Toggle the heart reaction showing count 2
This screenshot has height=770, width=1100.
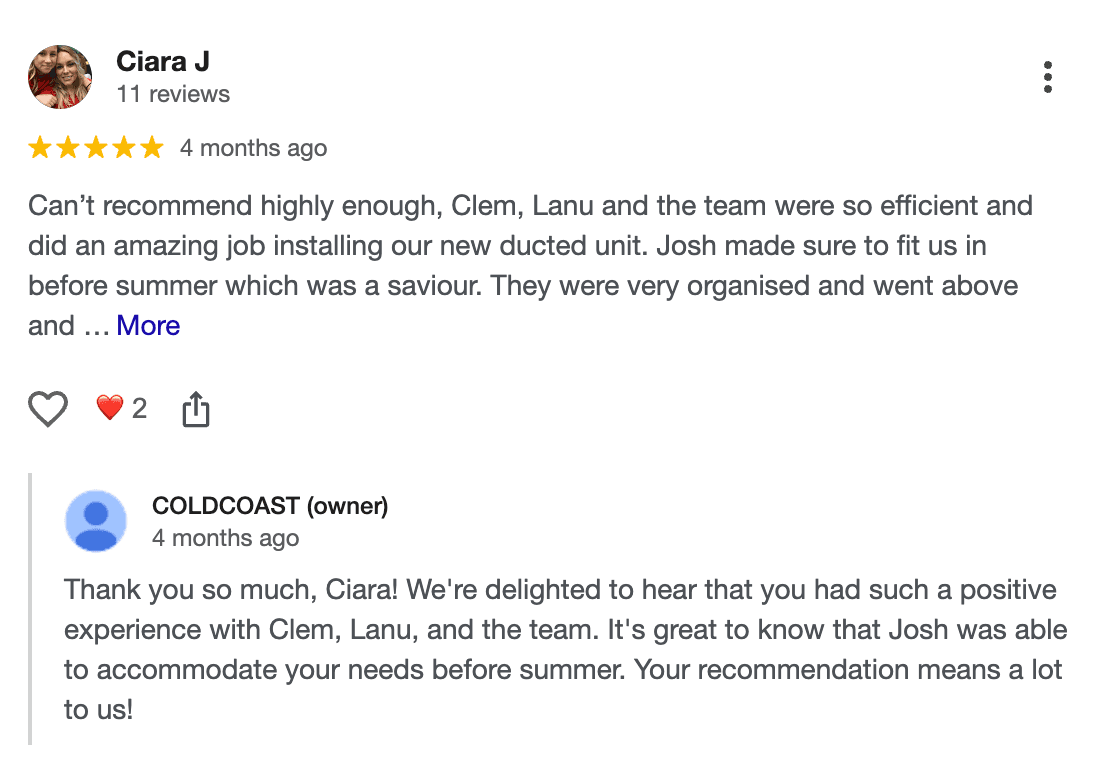110,408
